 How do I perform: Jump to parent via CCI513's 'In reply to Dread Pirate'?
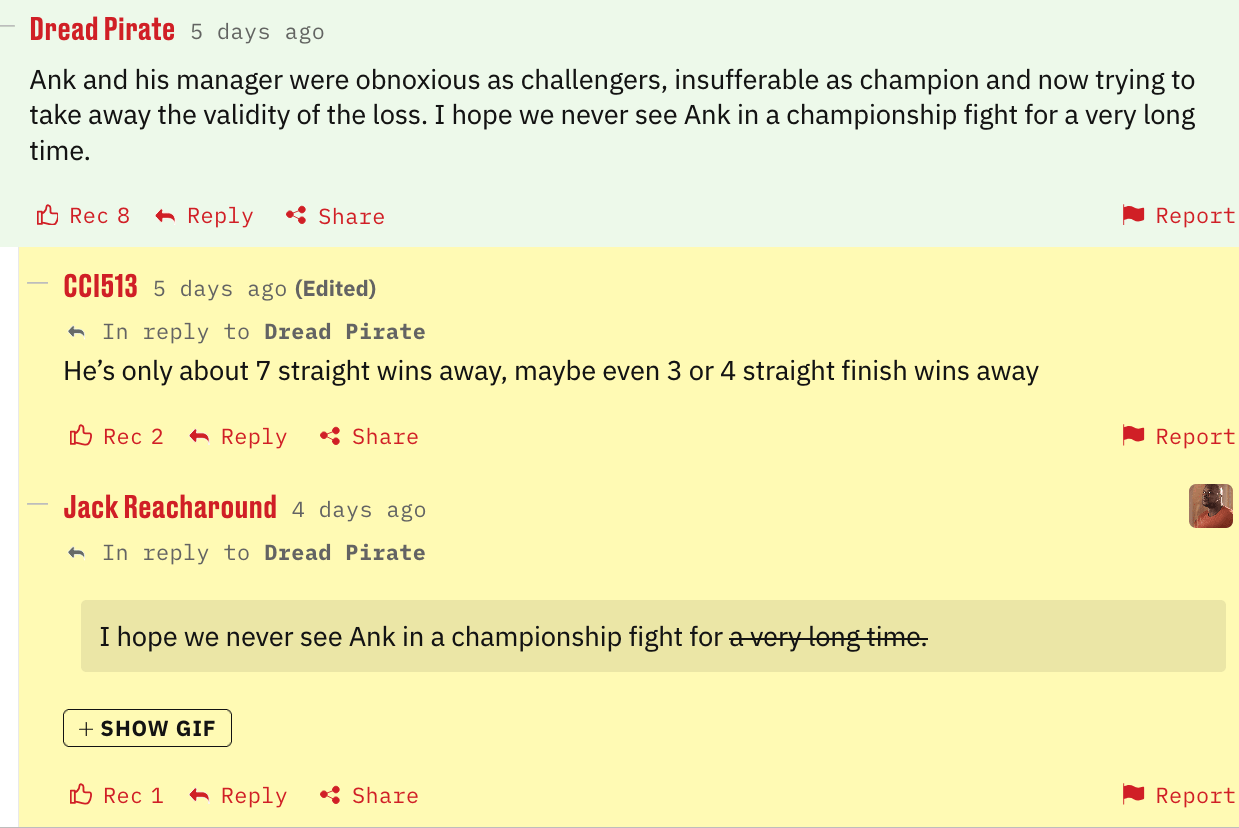345,332
